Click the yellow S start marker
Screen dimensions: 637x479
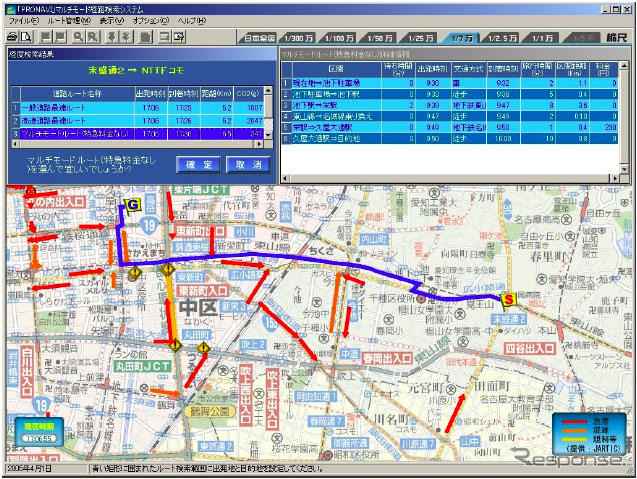508,298
